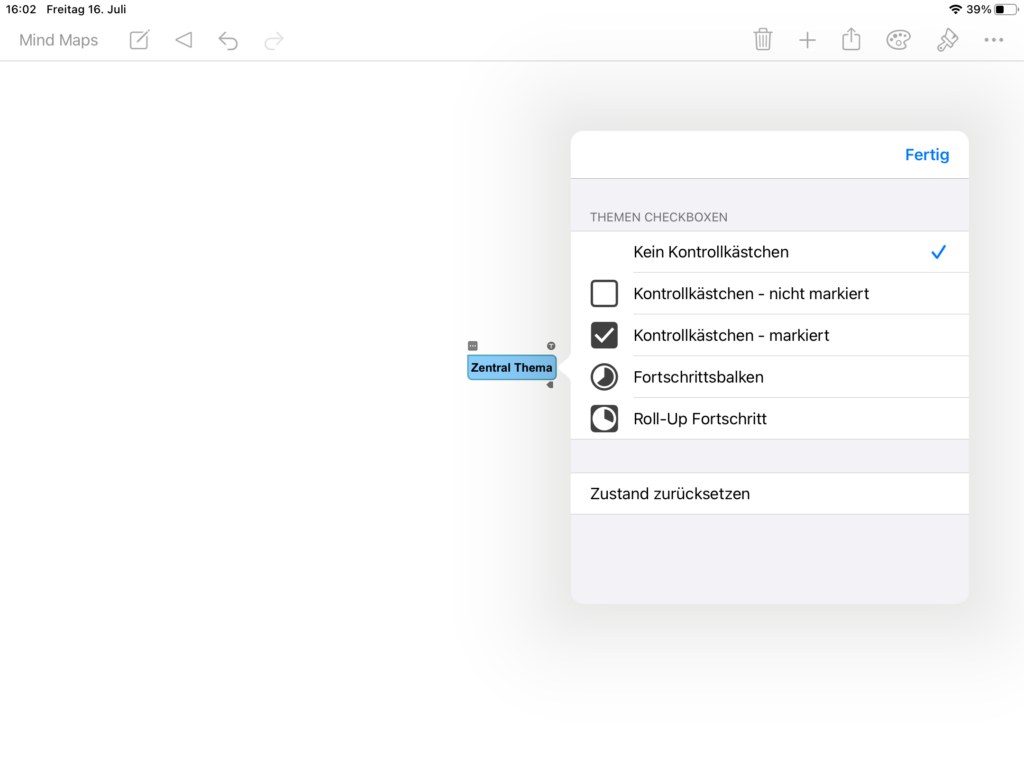Tap the trash icon to delete topic

[x=763, y=40]
